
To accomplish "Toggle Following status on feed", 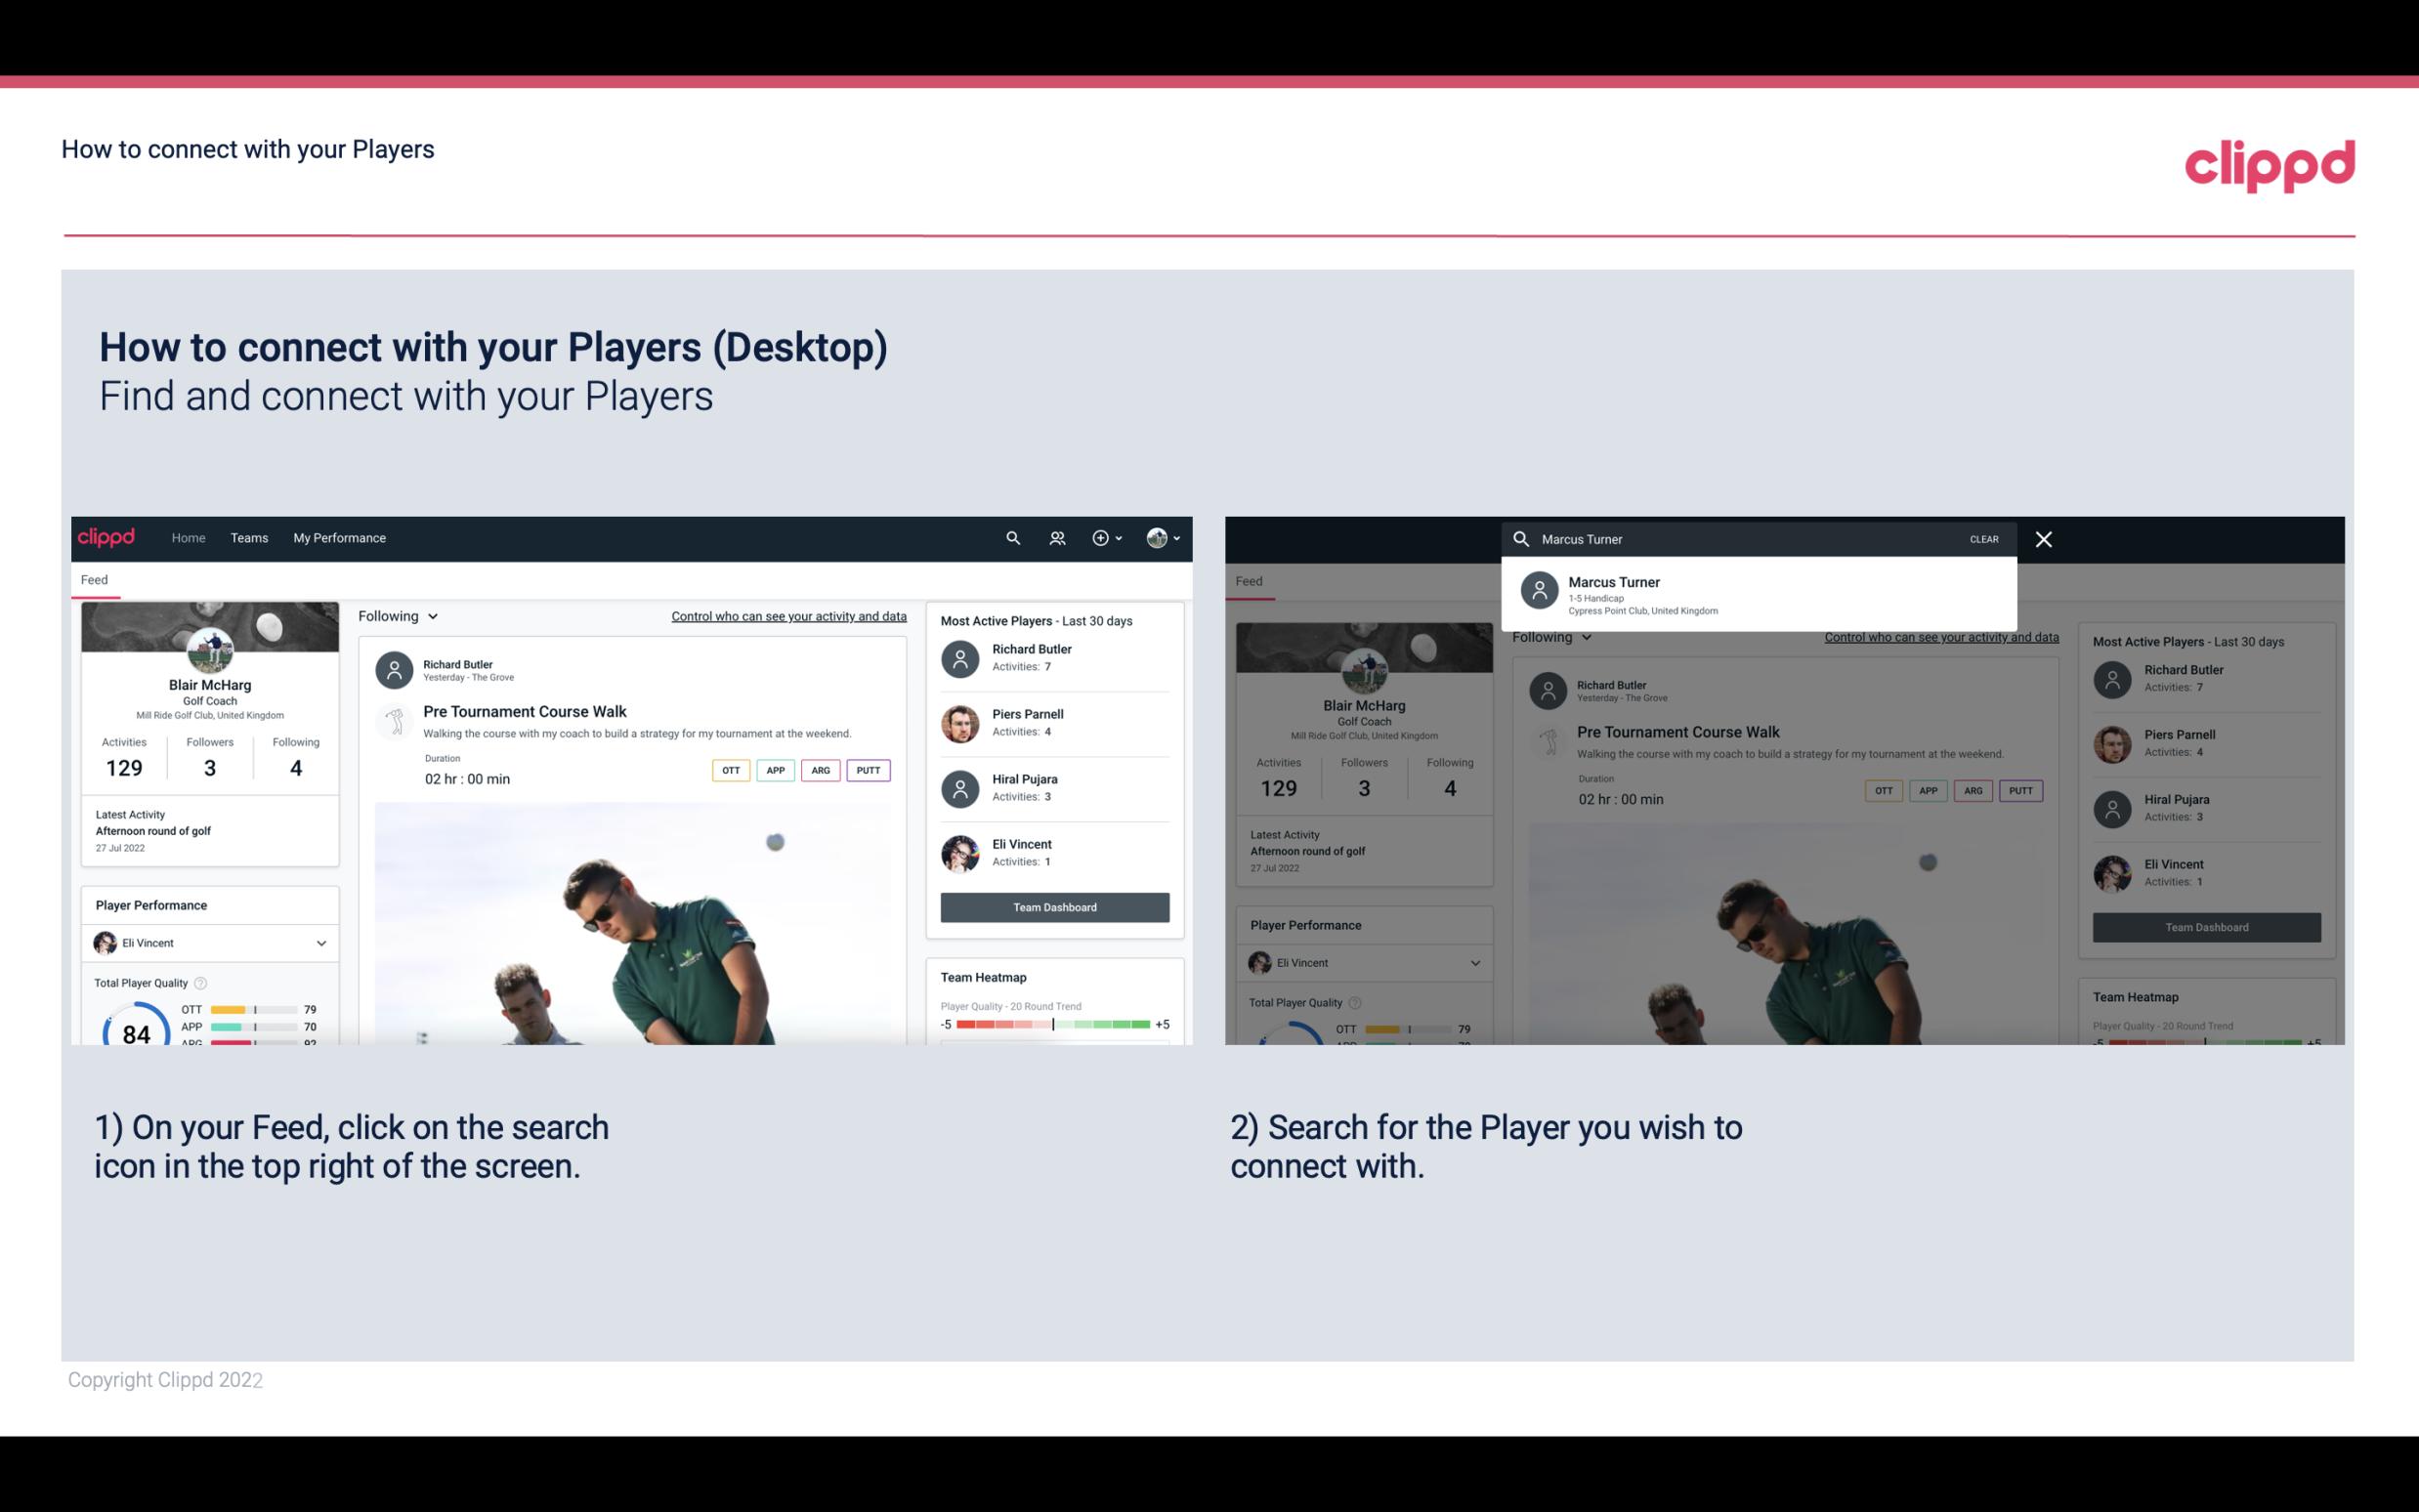I will (x=397, y=615).
